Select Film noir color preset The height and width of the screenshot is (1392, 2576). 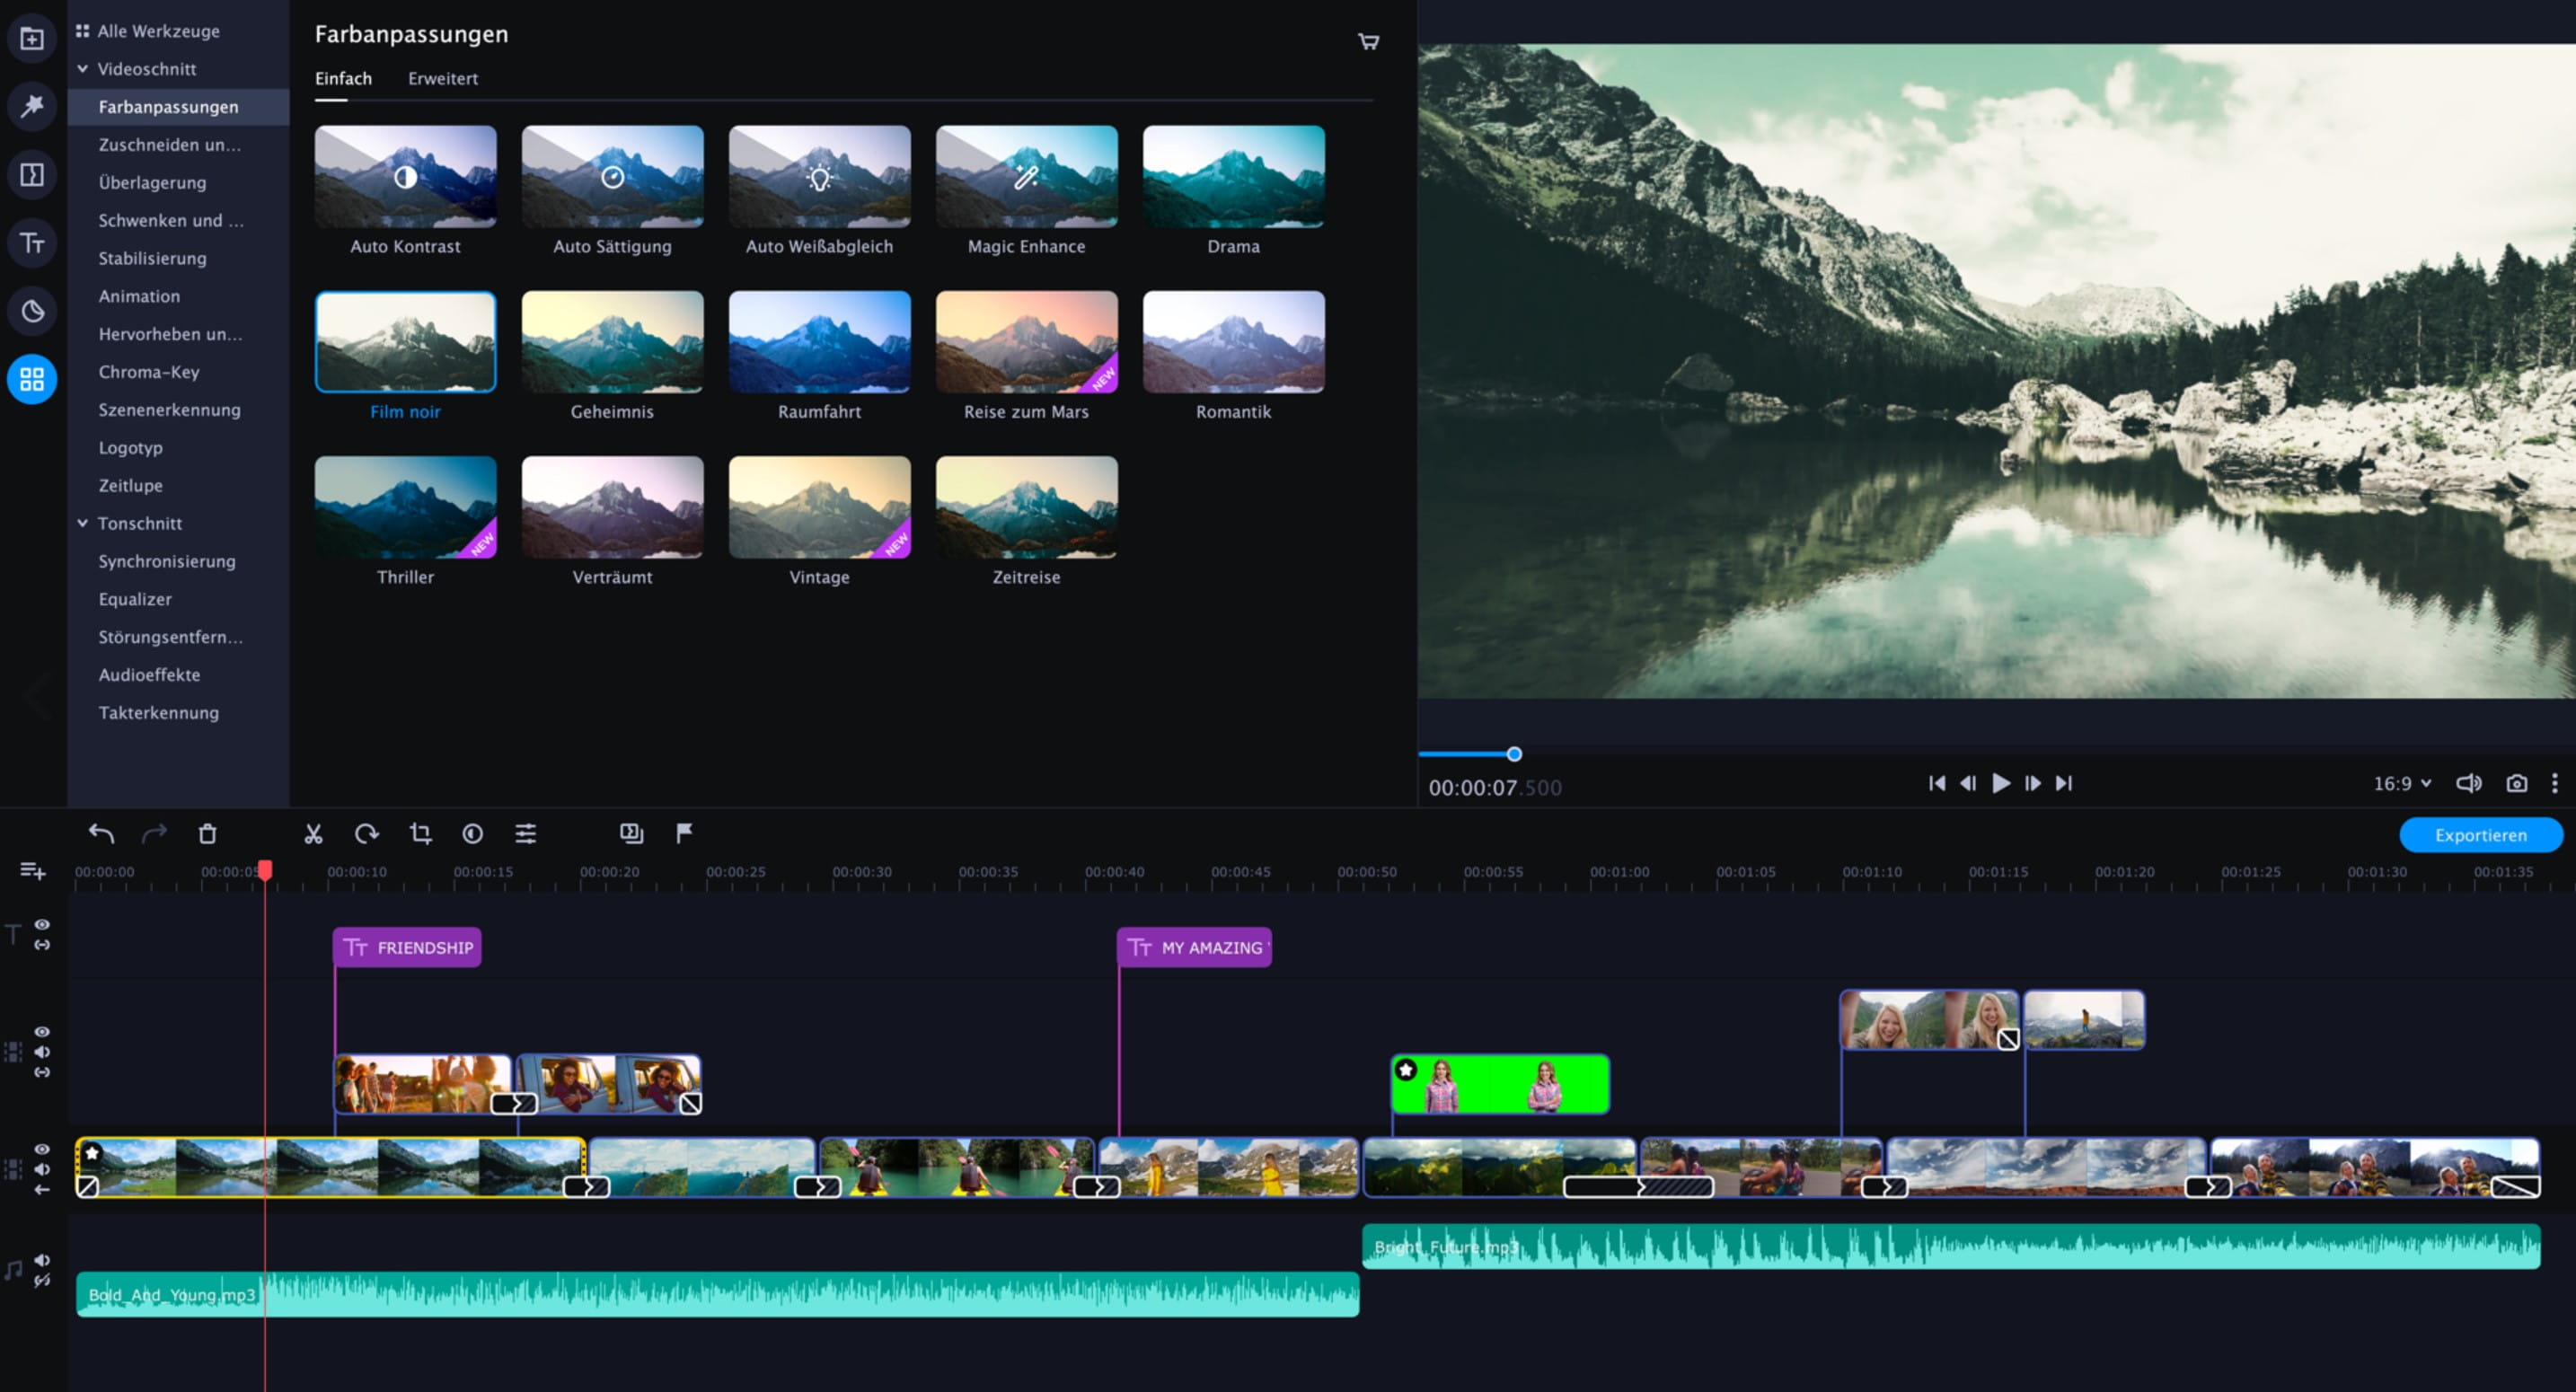coord(406,341)
